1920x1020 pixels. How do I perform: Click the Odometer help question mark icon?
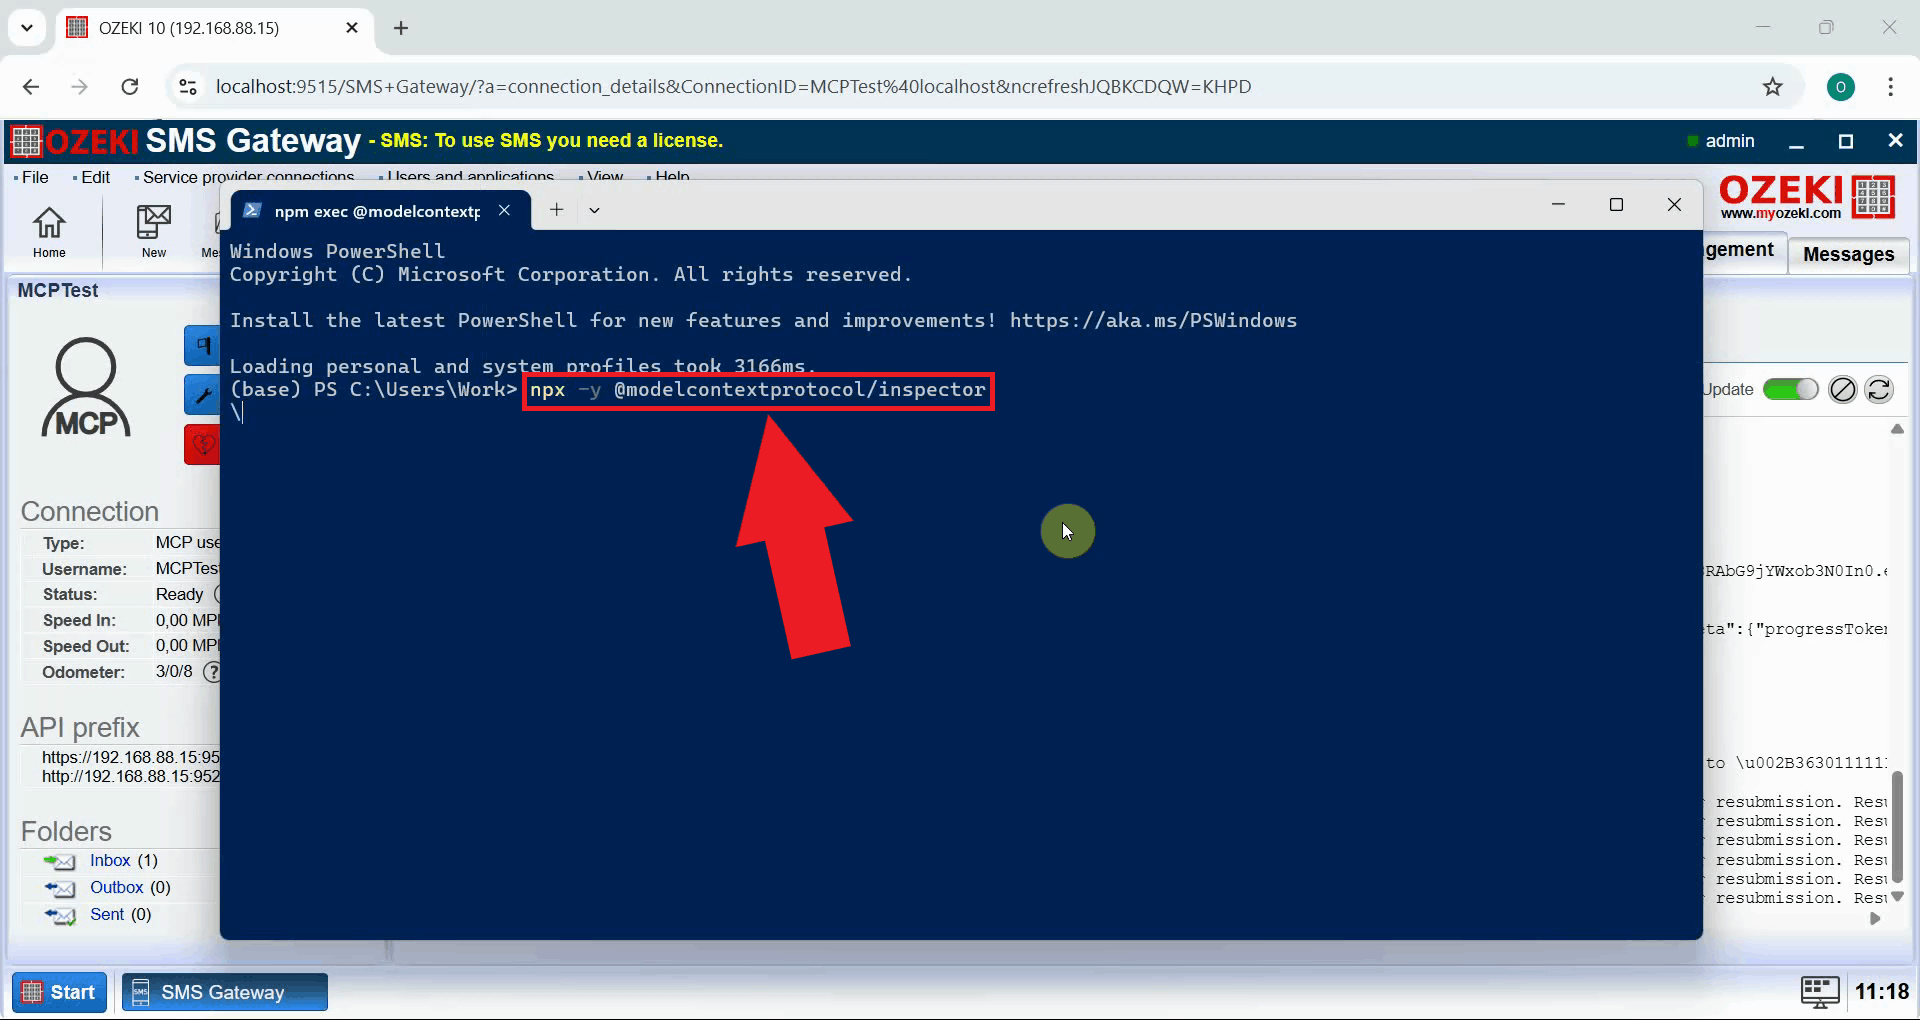213,672
